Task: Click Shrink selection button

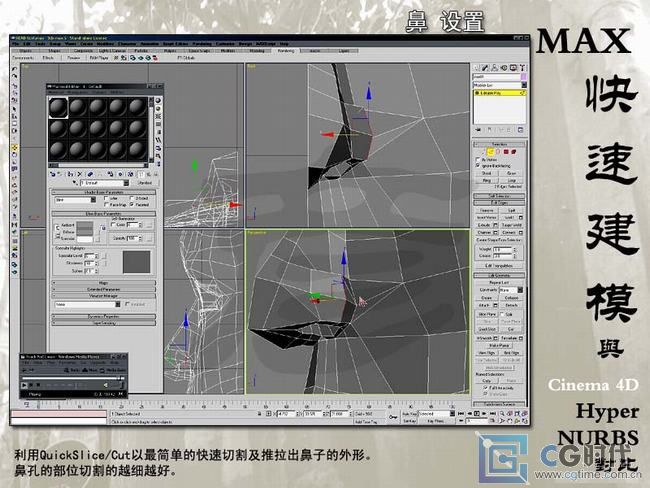Action: 487,173
